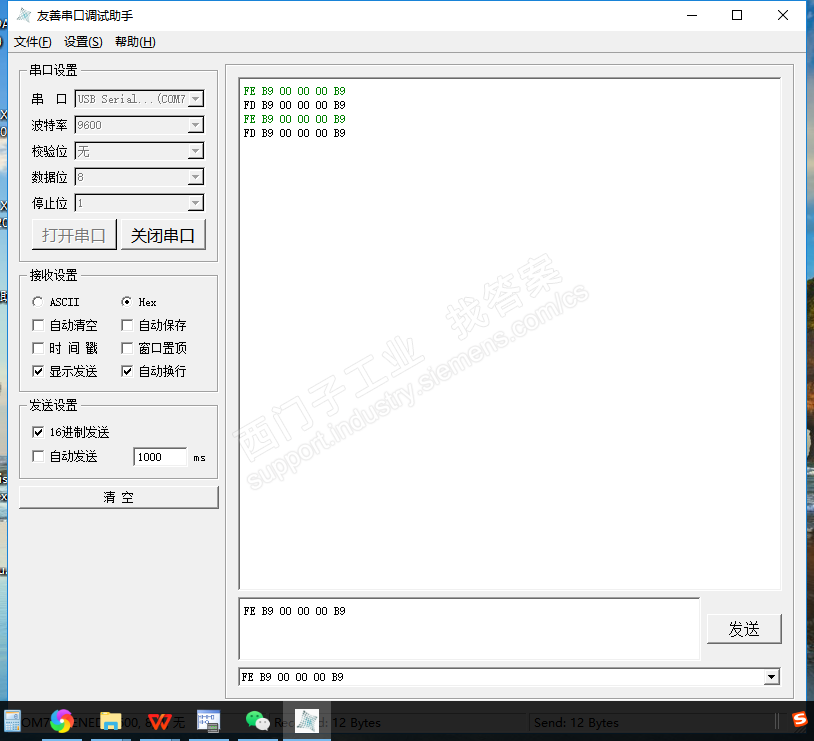Open the 数据位 data bits dropdown
The image size is (814, 741).
(196, 177)
